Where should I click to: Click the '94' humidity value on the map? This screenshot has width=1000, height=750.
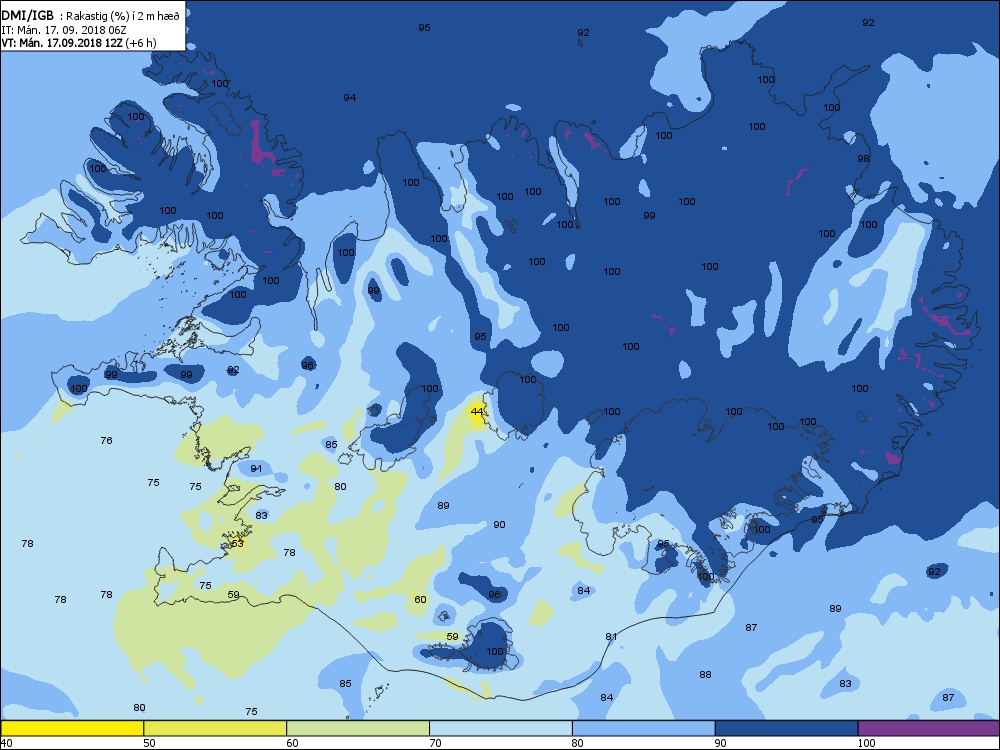pos(349,98)
